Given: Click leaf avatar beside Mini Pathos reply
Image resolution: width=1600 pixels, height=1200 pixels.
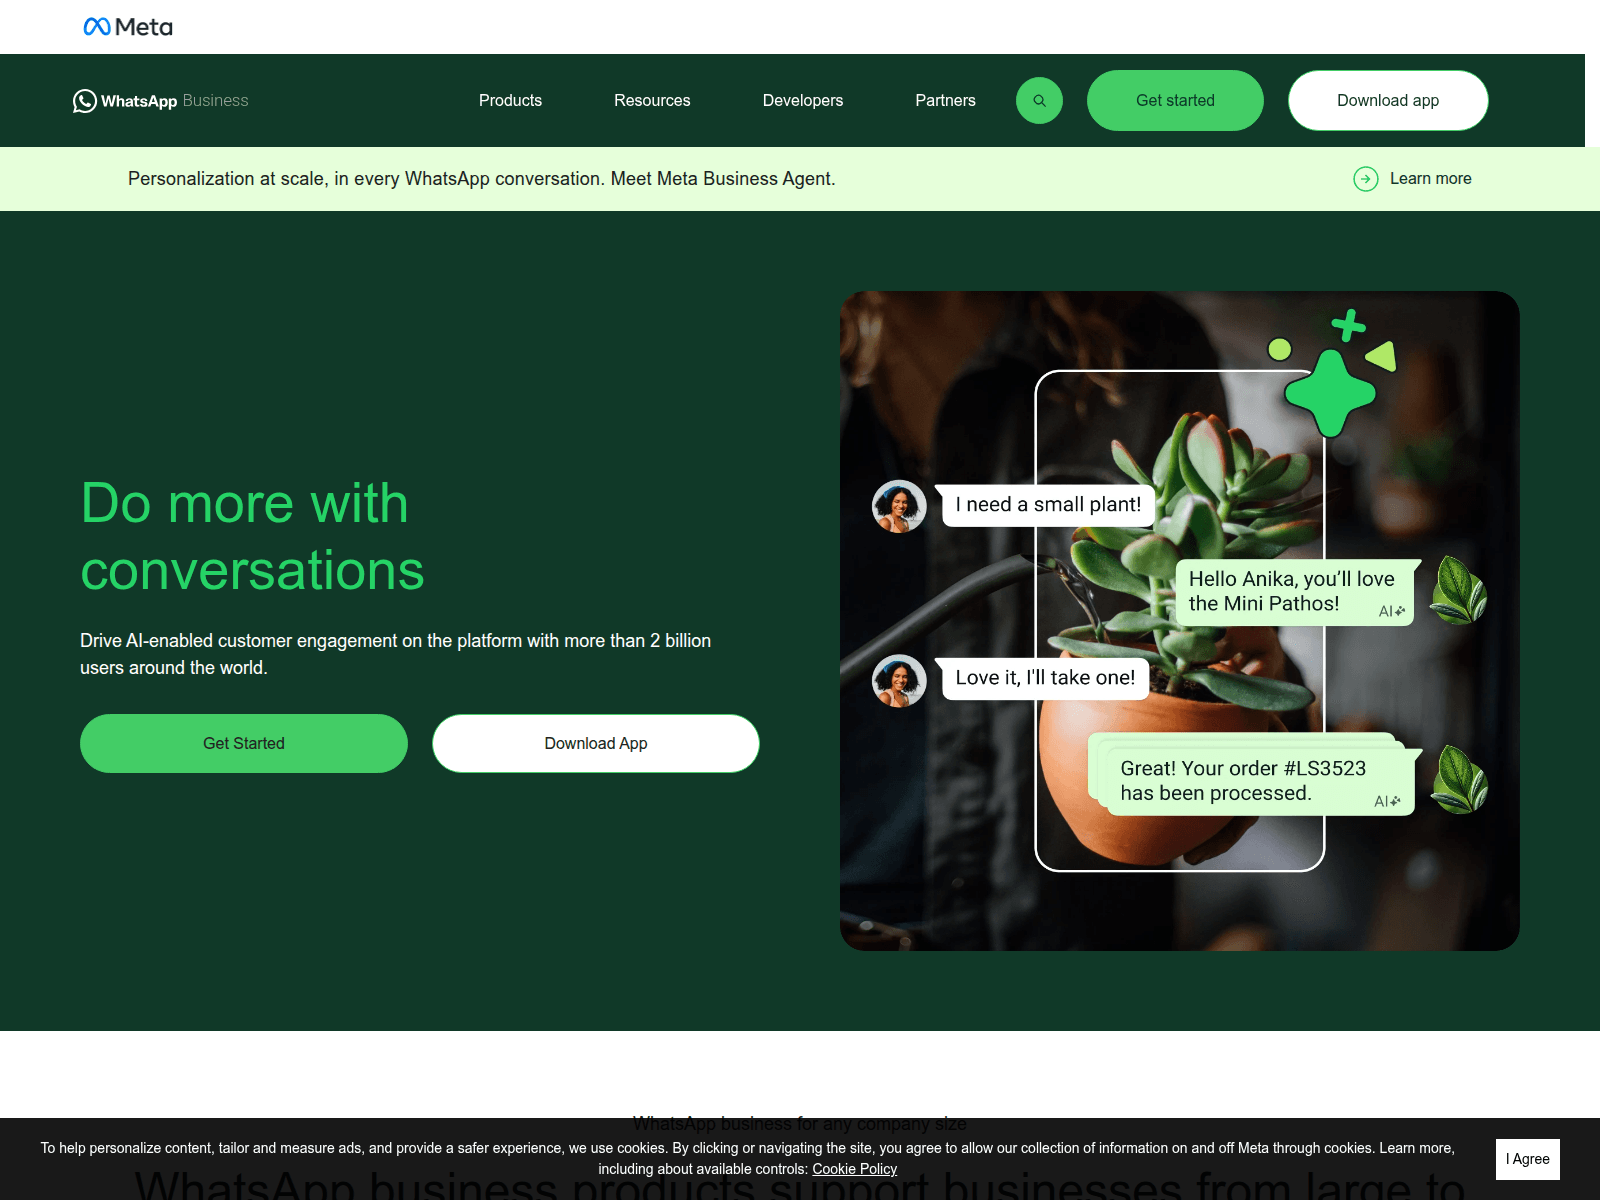Looking at the screenshot, I should tap(1459, 590).
